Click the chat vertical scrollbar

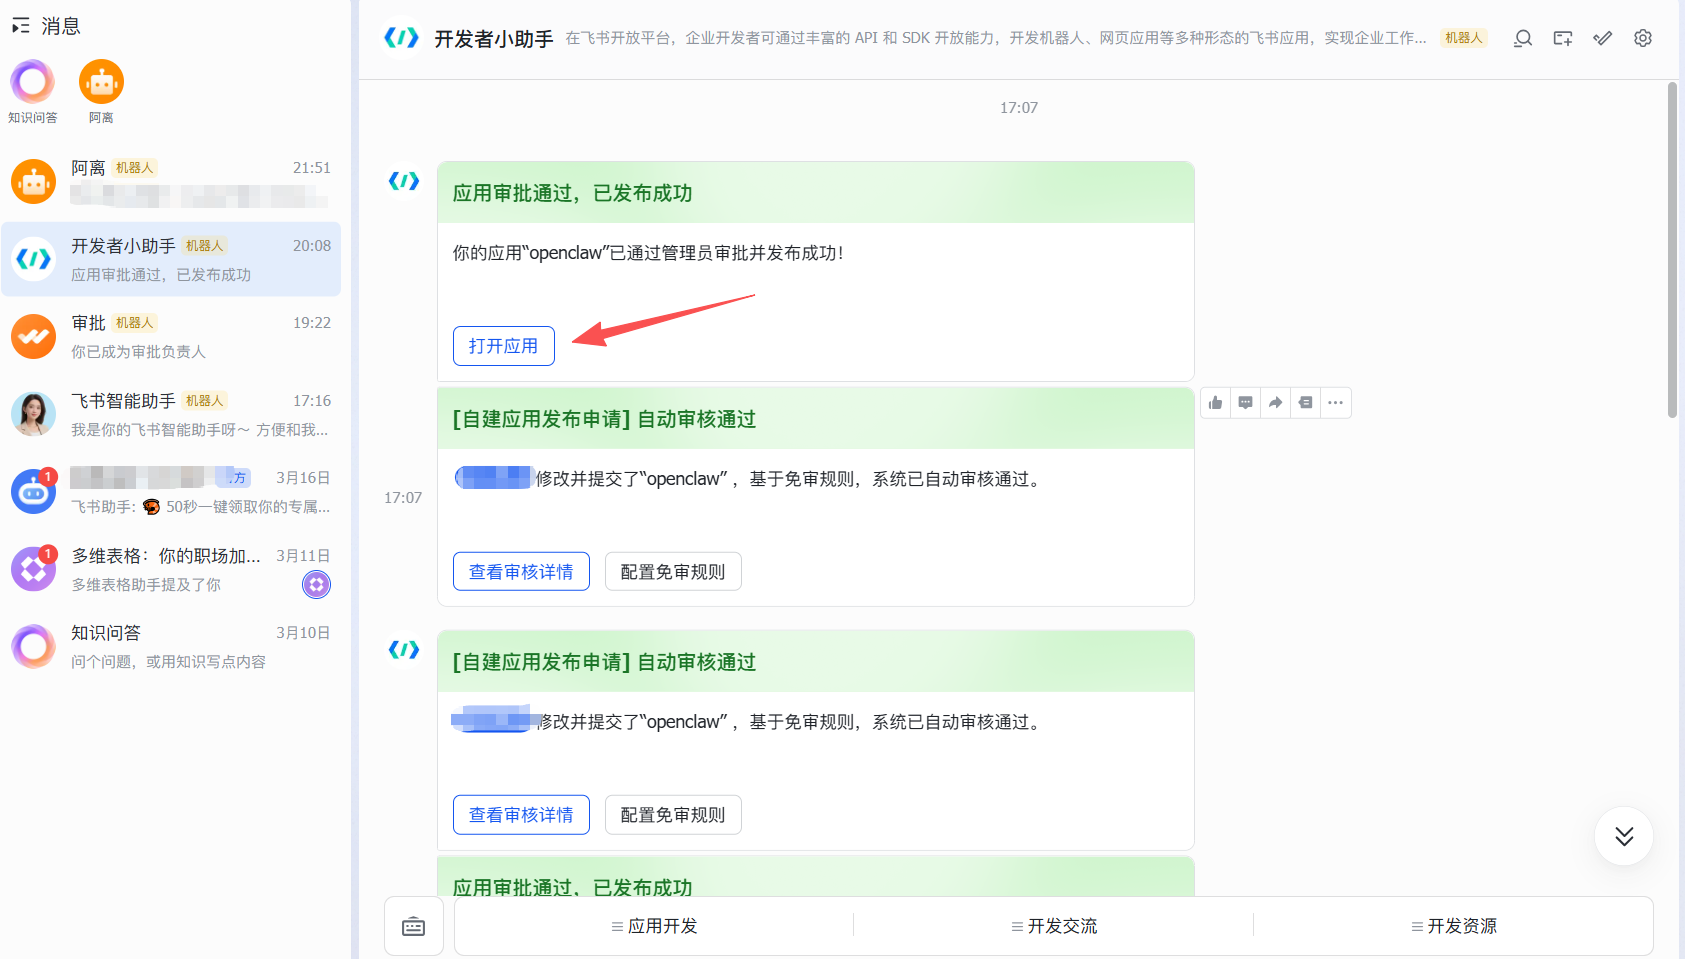pos(1672,250)
